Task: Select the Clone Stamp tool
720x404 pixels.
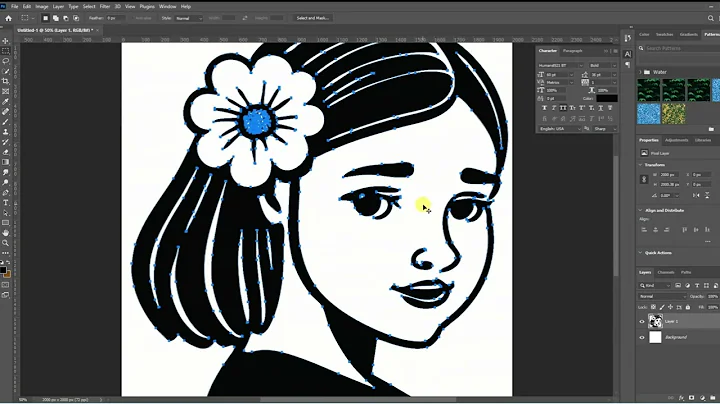Action: tap(6, 132)
